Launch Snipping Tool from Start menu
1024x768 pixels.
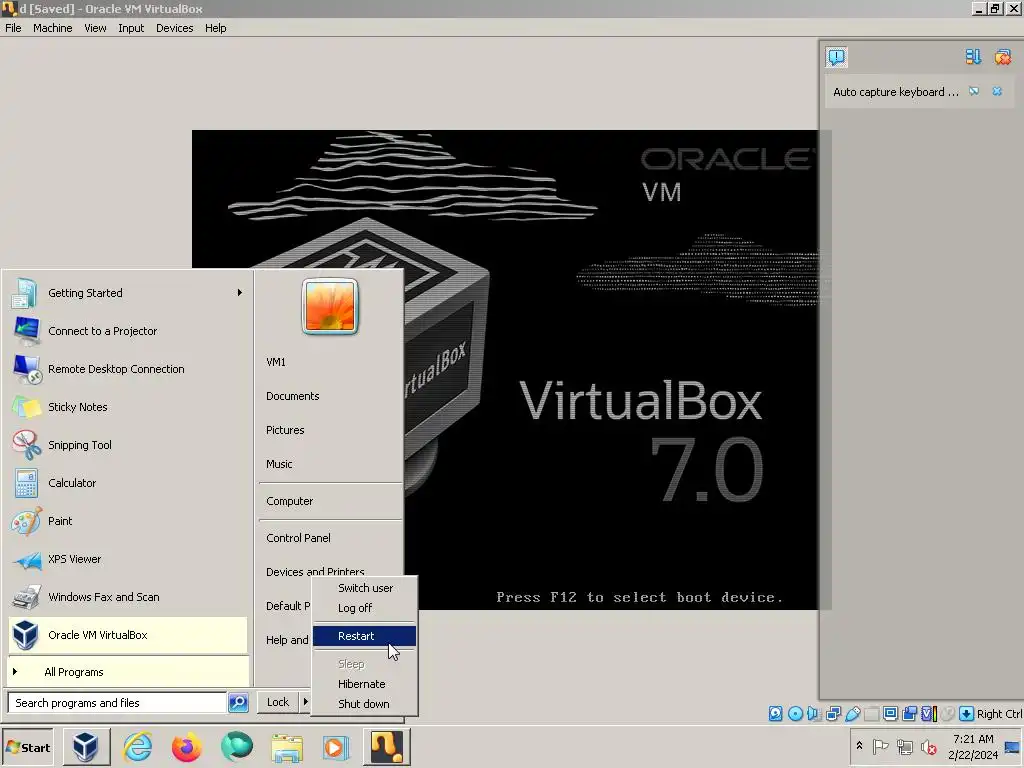[129, 445]
